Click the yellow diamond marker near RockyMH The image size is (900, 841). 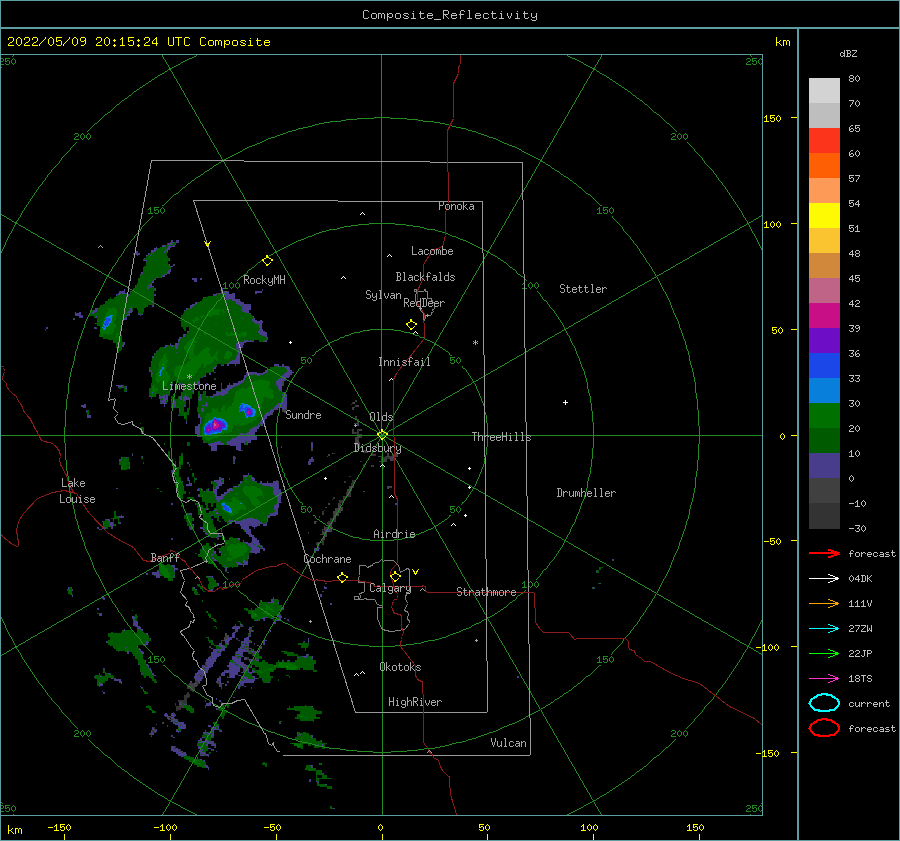267,261
